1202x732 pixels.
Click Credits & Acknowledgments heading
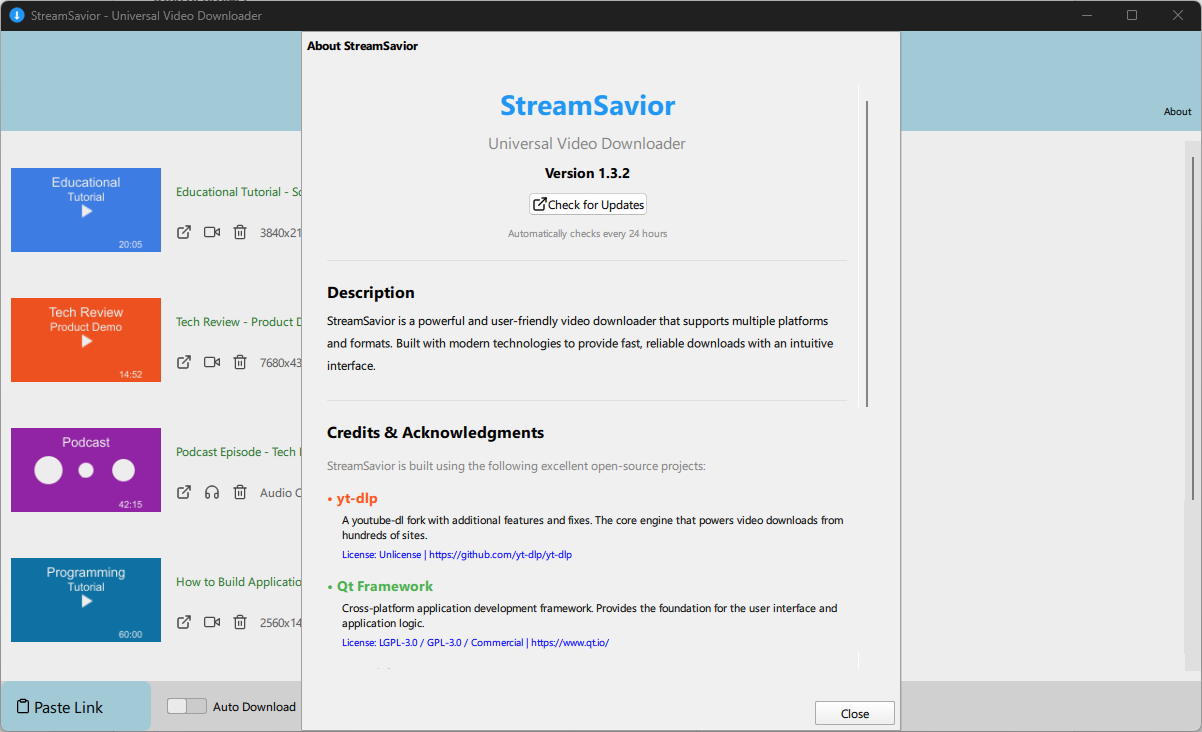tap(436, 433)
